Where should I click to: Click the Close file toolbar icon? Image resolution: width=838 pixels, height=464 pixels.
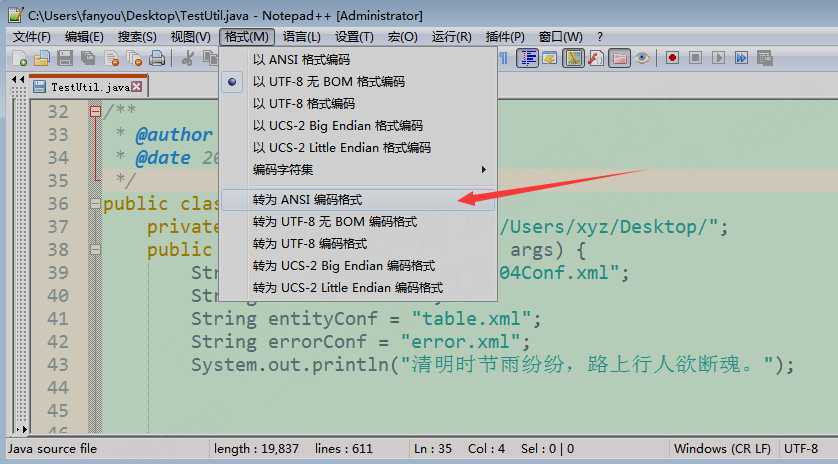tap(111, 58)
